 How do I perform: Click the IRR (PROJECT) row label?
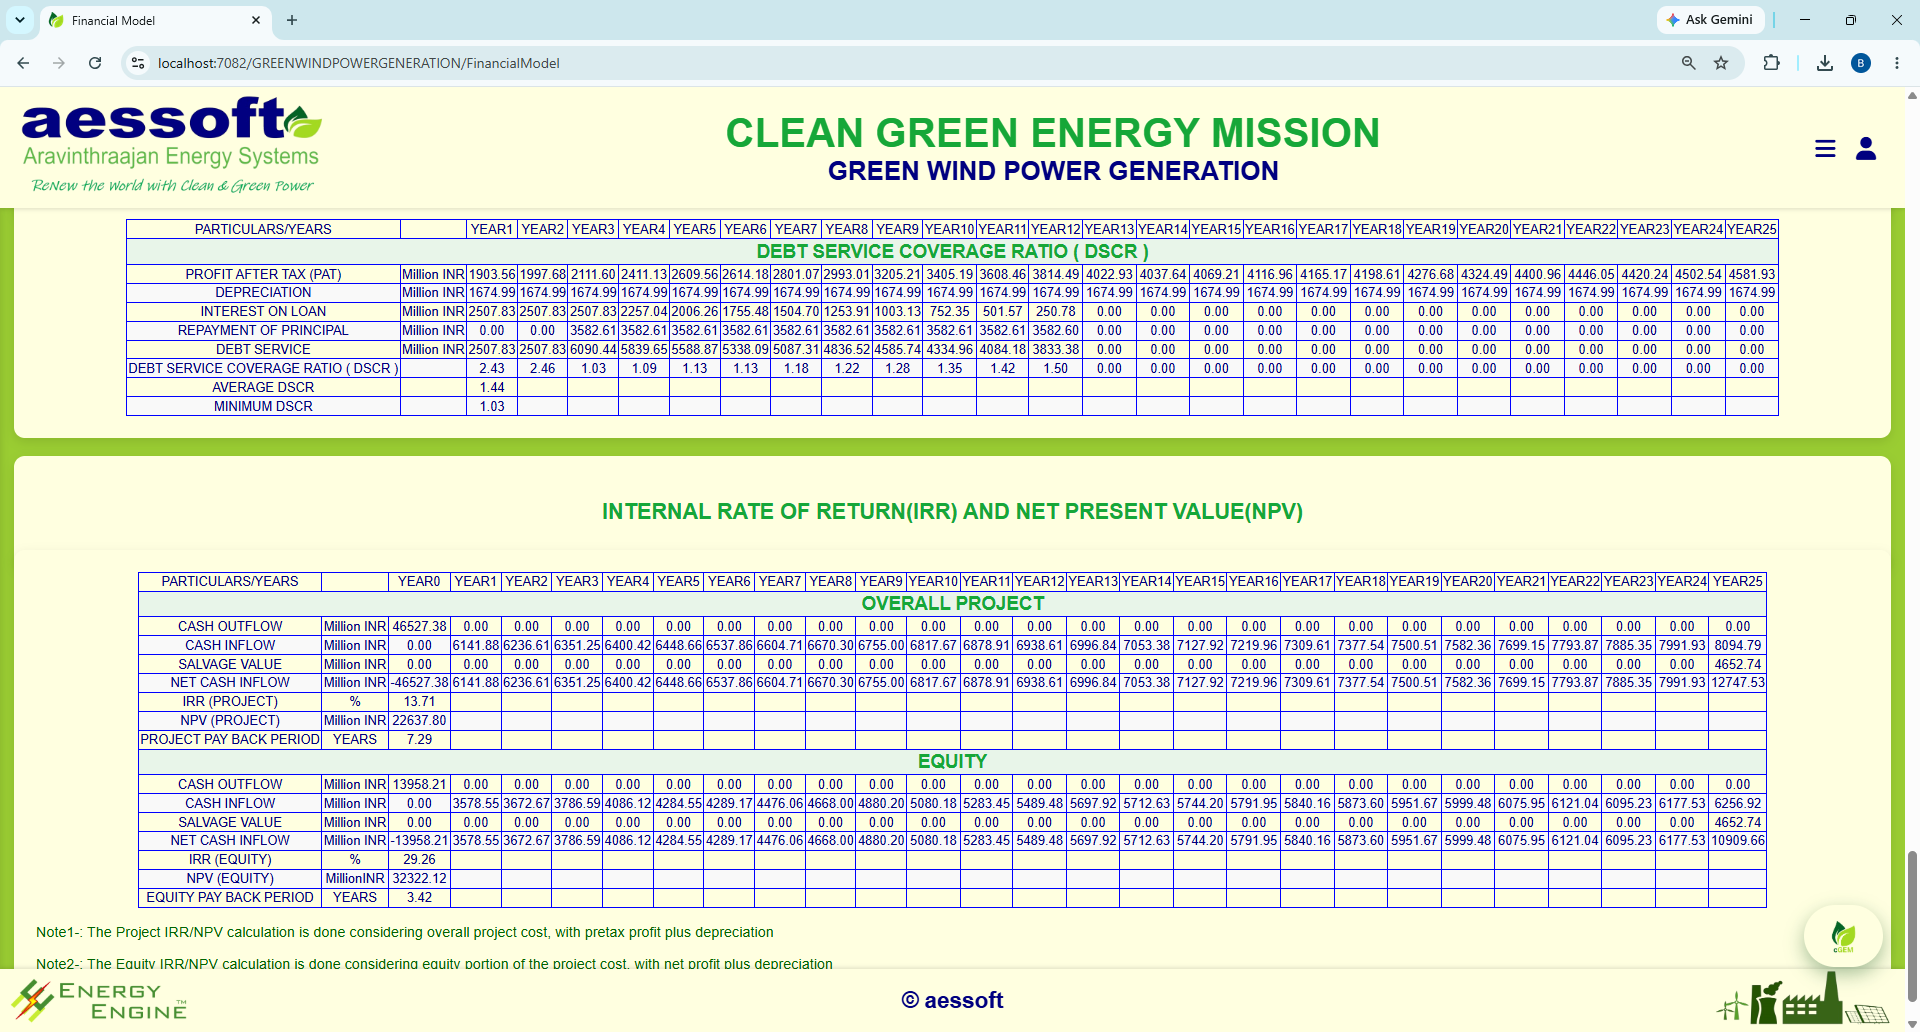tap(230, 701)
